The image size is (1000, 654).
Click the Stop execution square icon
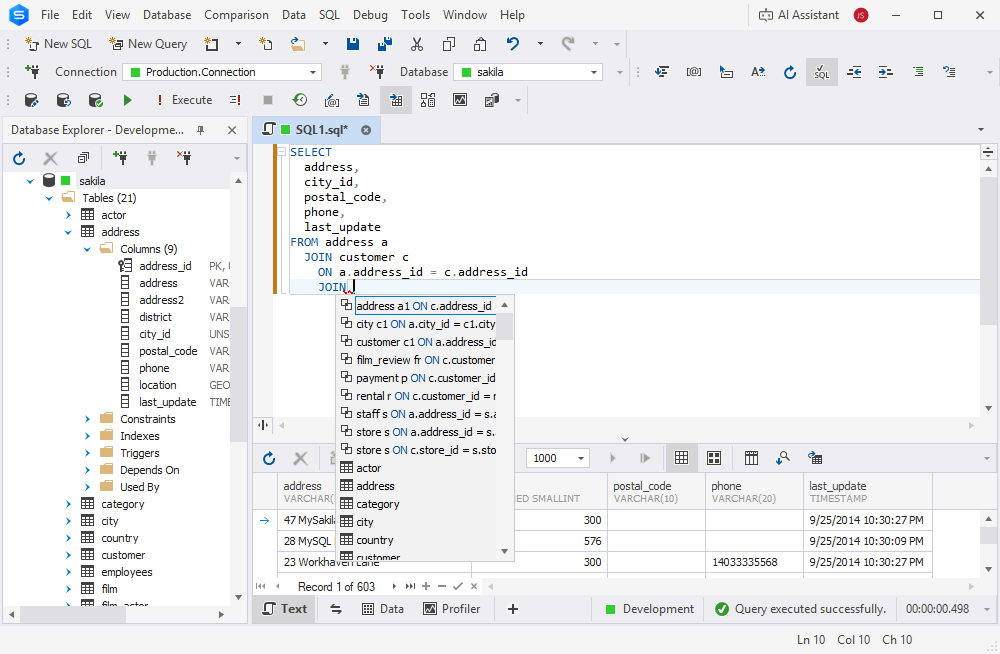coord(268,100)
